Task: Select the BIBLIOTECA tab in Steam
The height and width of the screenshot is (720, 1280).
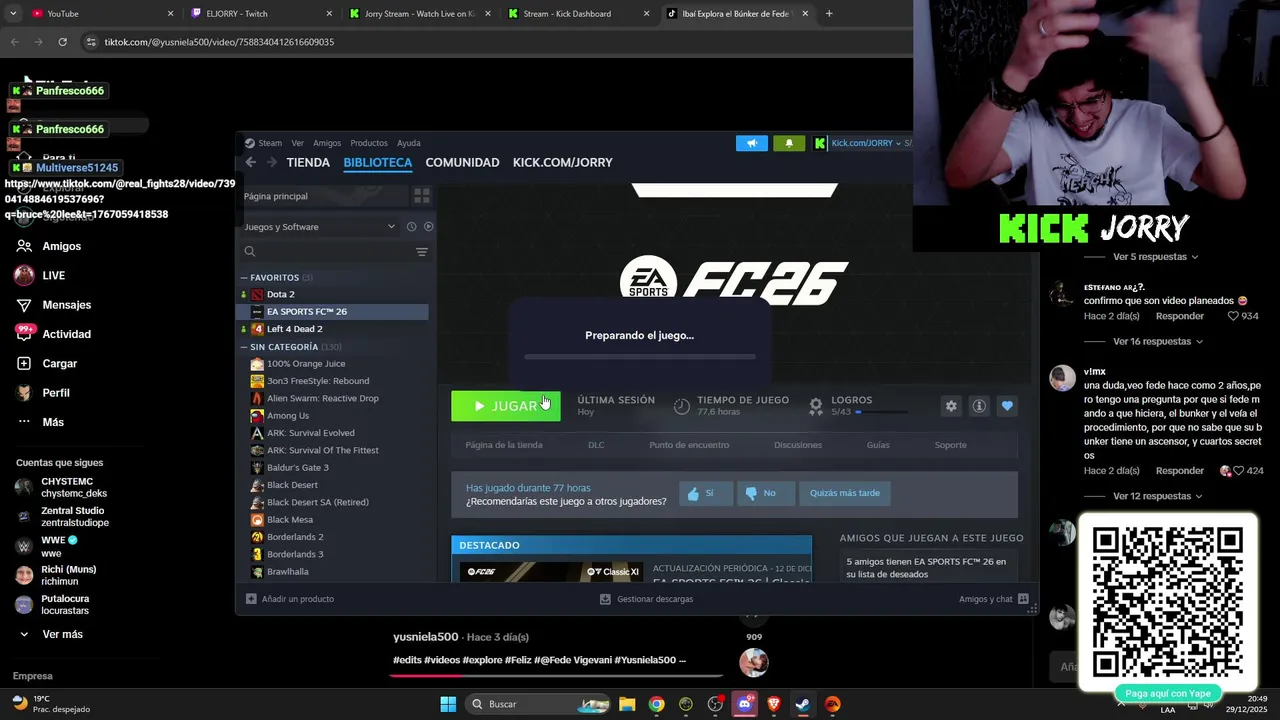Action: click(x=377, y=162)
